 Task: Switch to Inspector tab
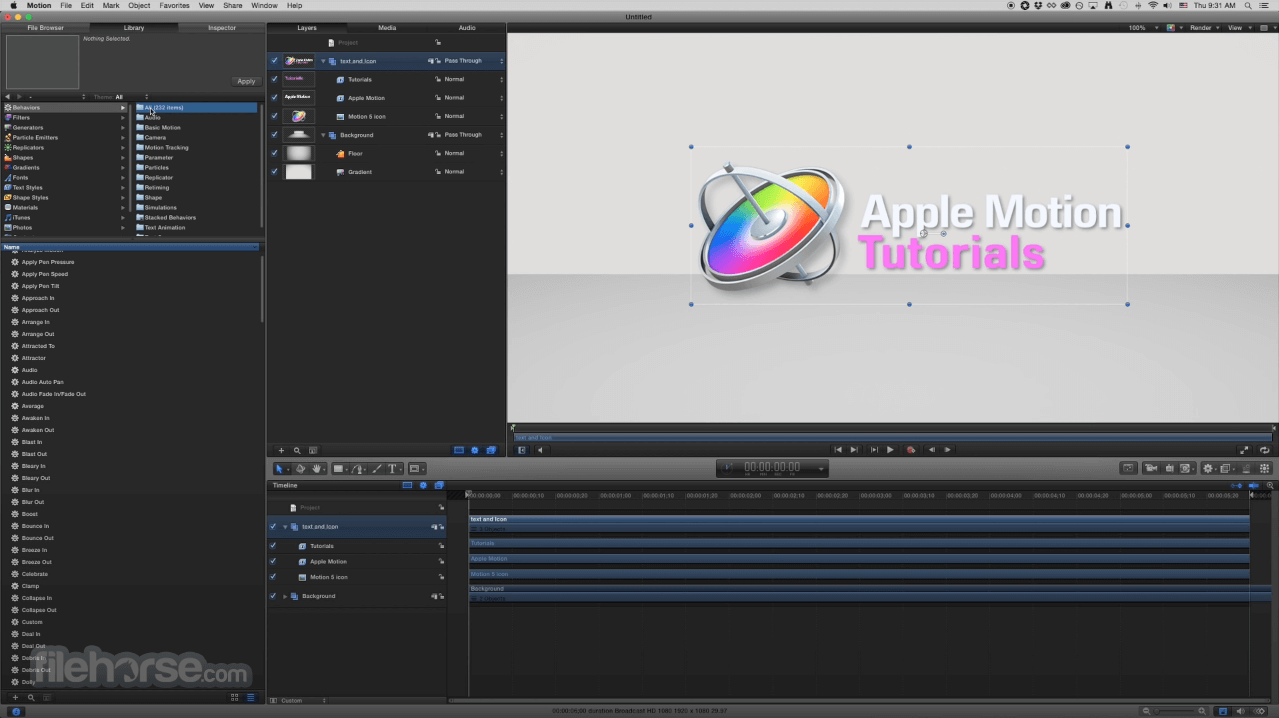(222, 28)
